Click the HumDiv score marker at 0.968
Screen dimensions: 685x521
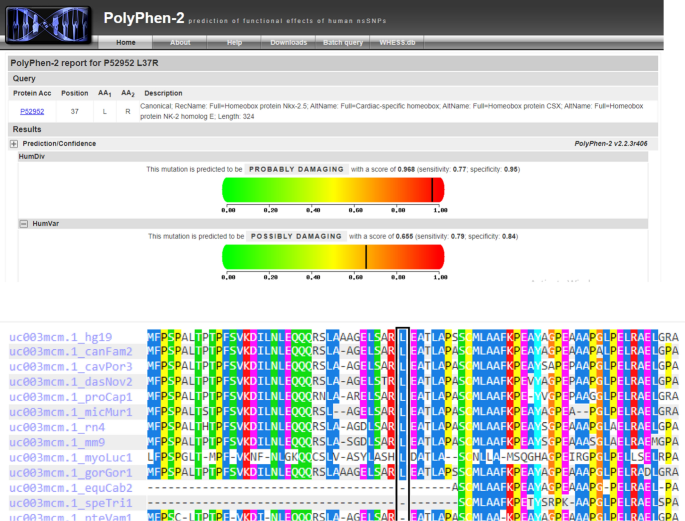click(433, 190)
